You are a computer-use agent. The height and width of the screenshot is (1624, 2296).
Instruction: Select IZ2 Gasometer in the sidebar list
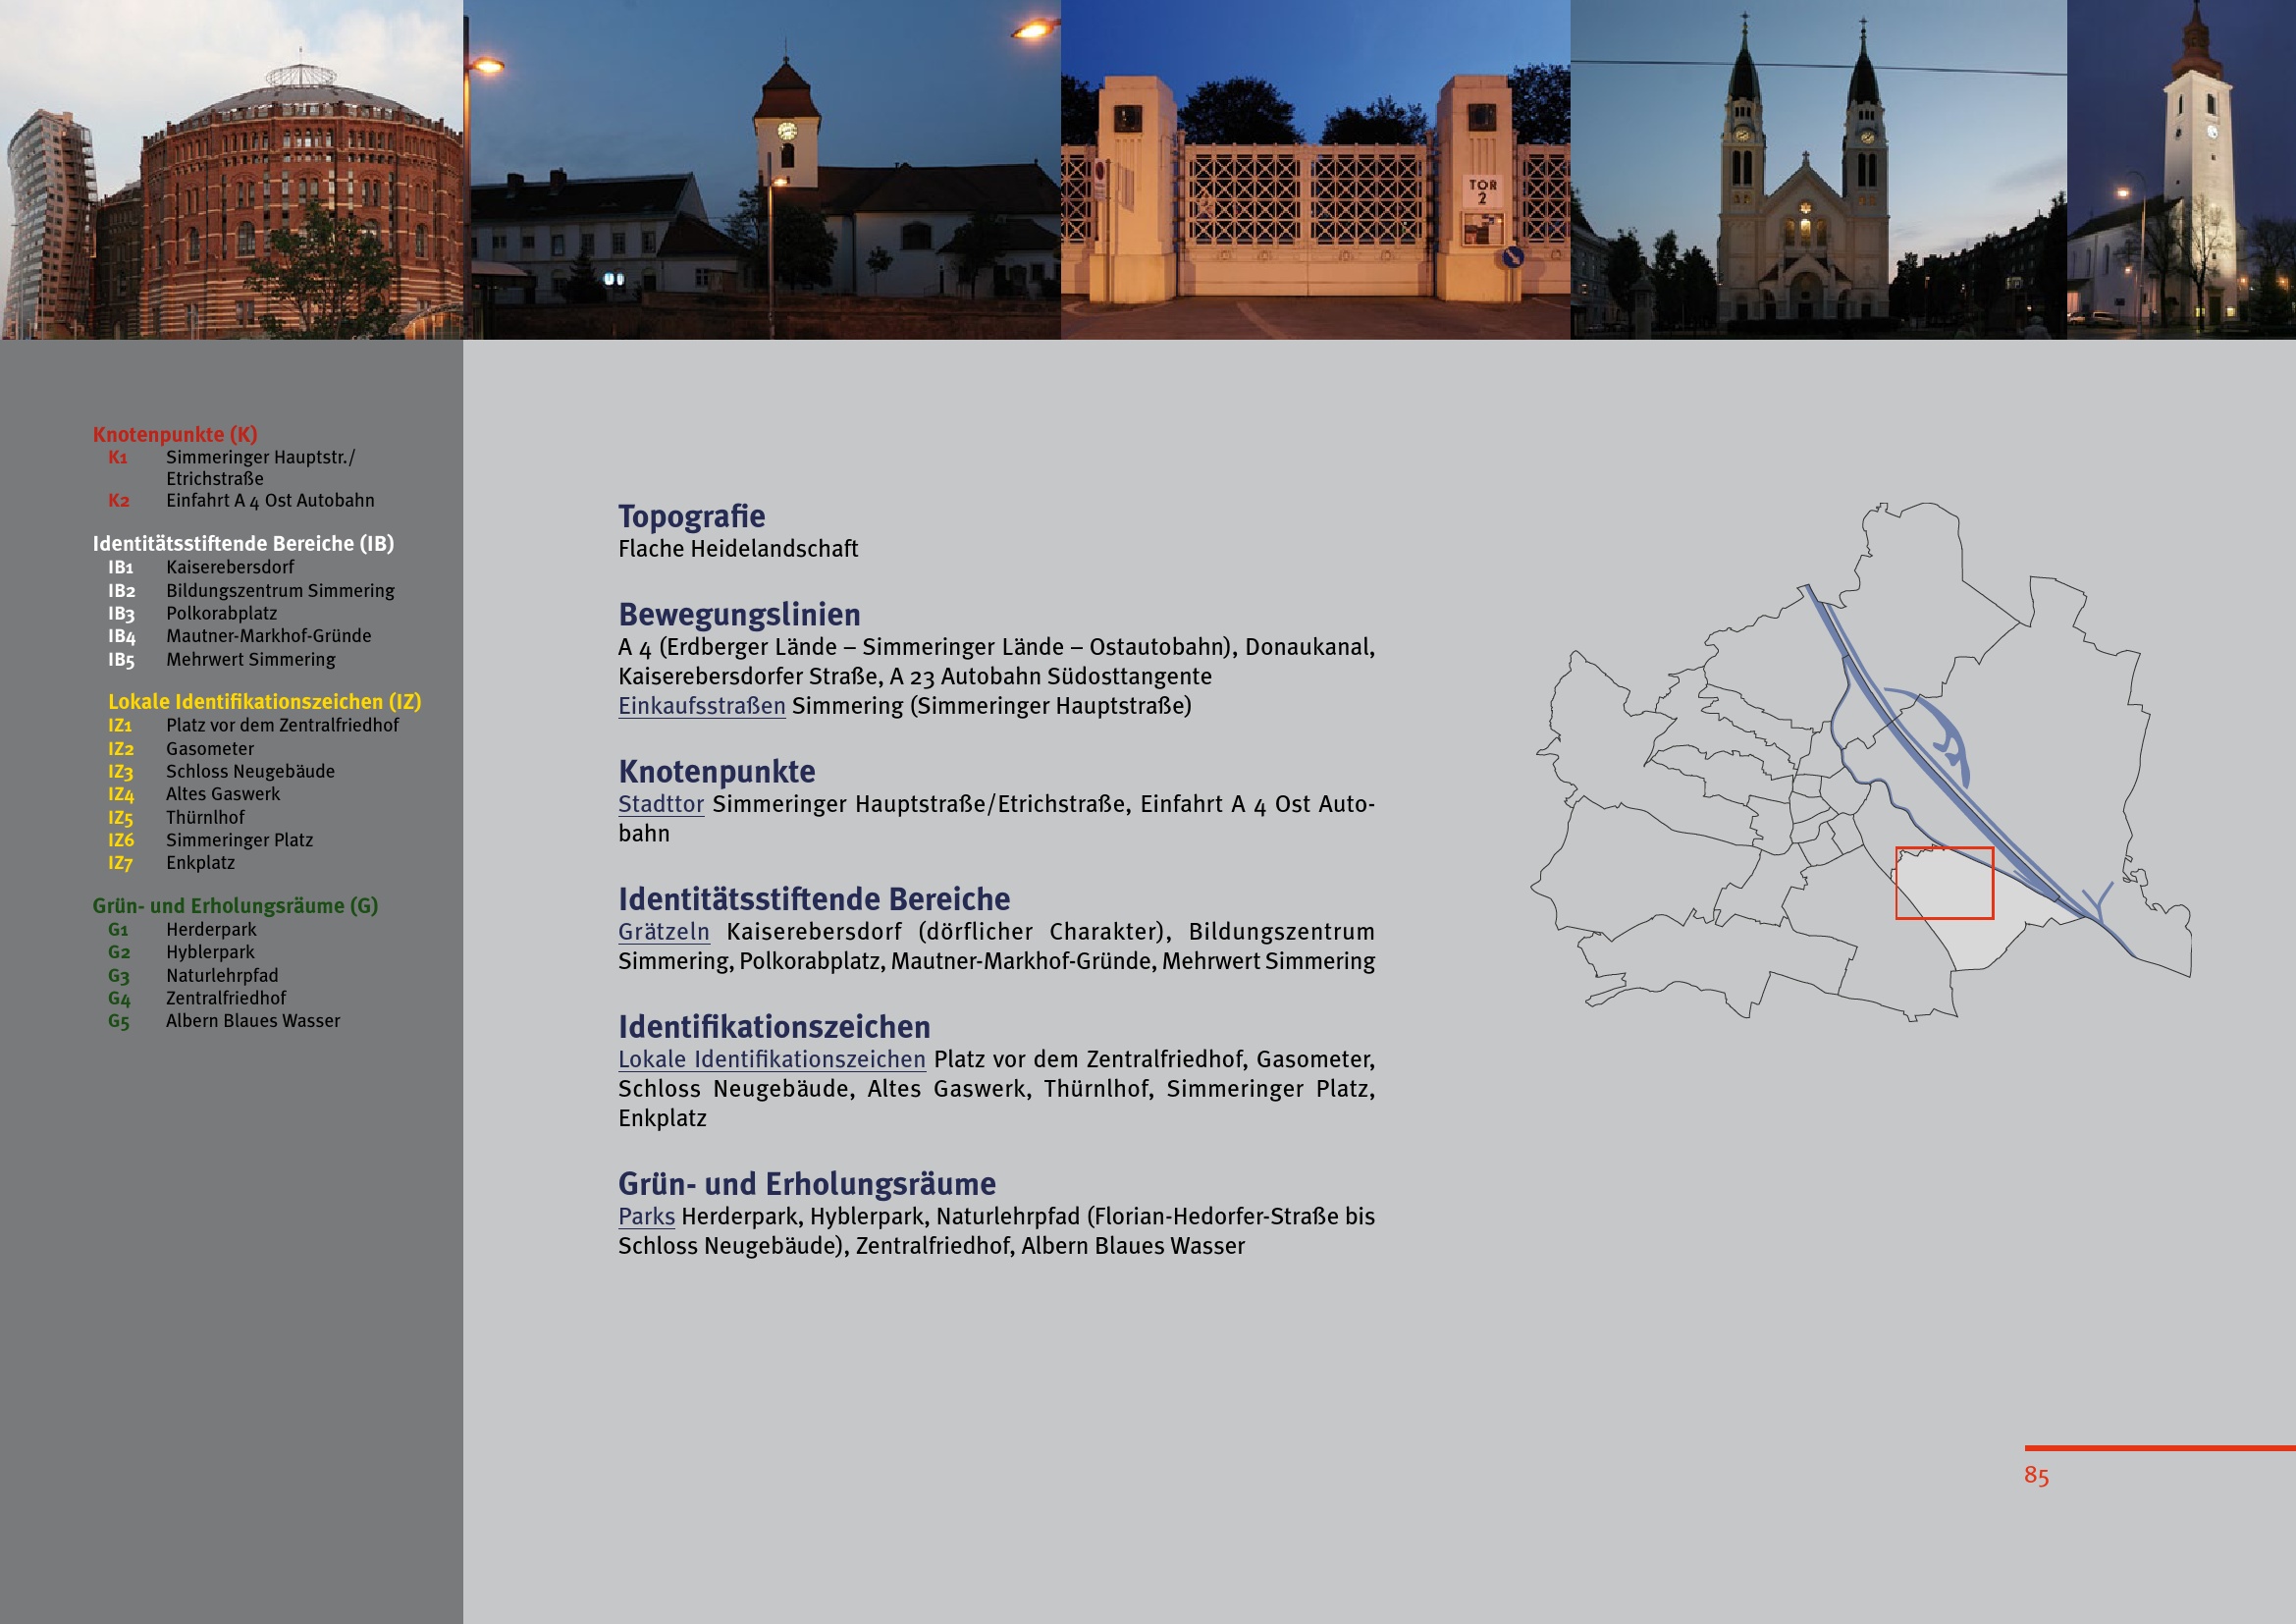[x=209, y=749]
